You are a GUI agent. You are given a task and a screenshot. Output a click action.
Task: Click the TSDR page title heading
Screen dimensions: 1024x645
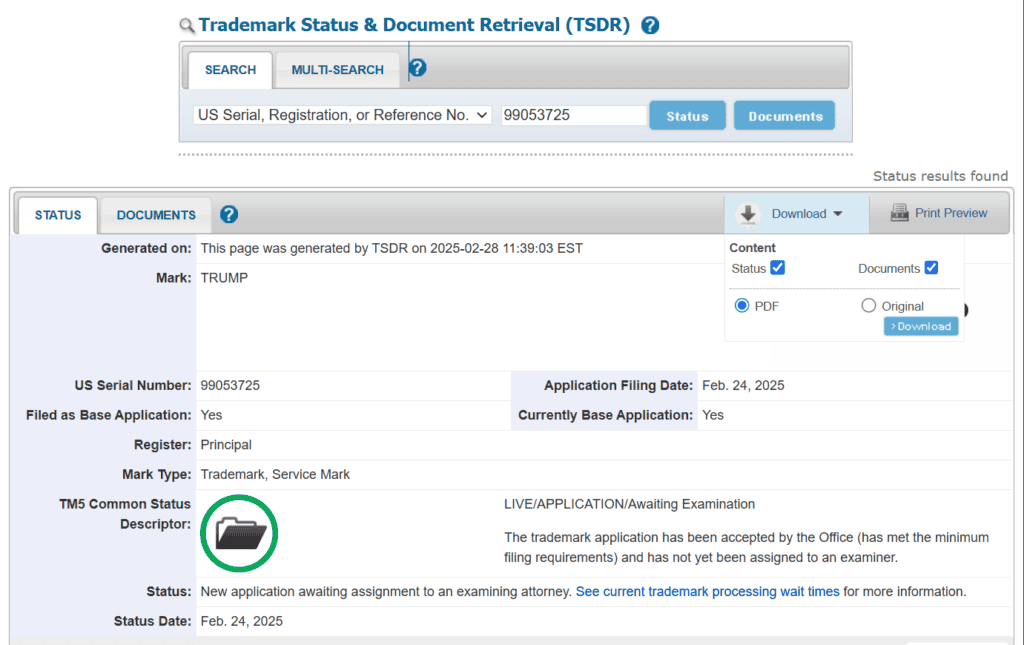click(414, 25)
